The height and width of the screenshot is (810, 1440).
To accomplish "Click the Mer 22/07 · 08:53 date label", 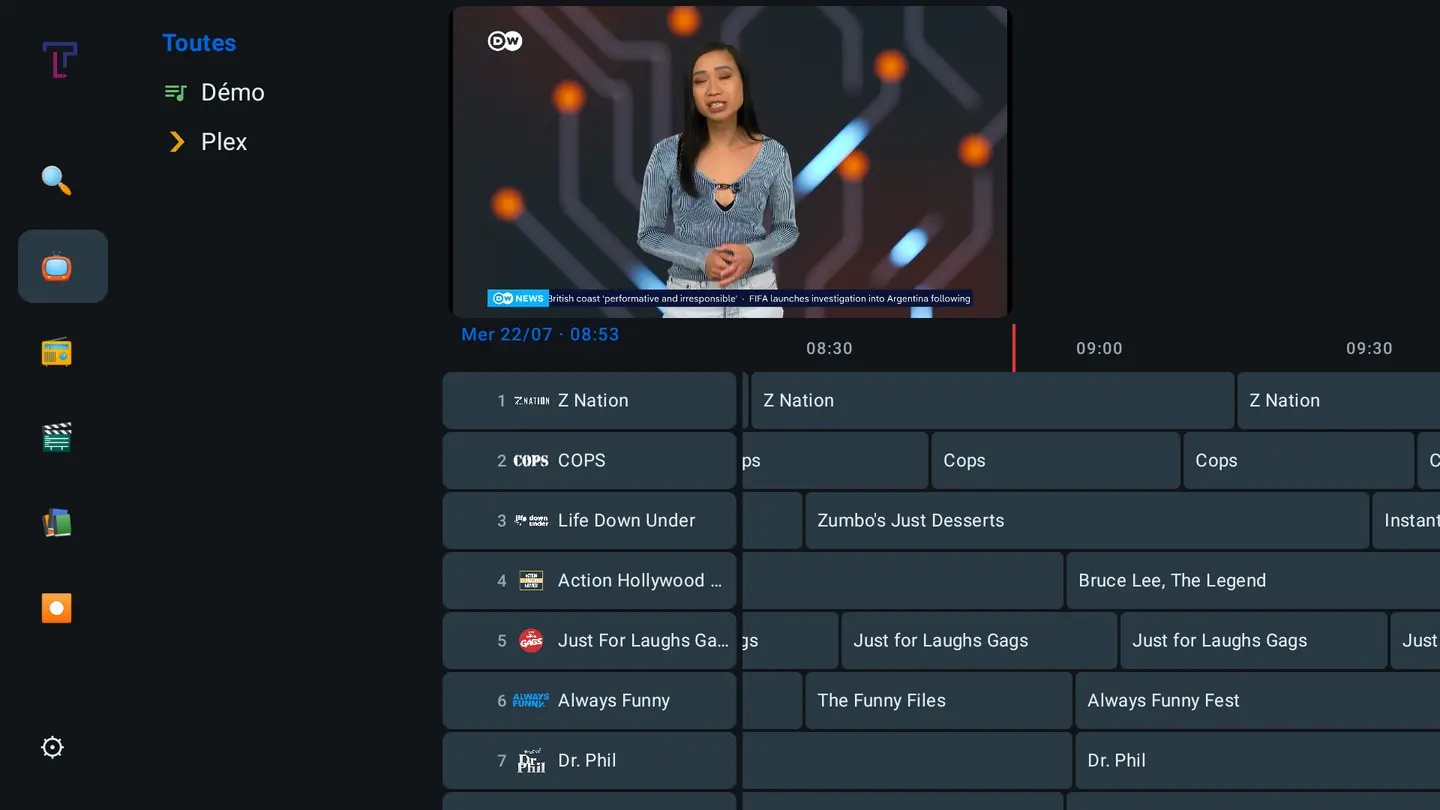I will [x=540, y=334].
